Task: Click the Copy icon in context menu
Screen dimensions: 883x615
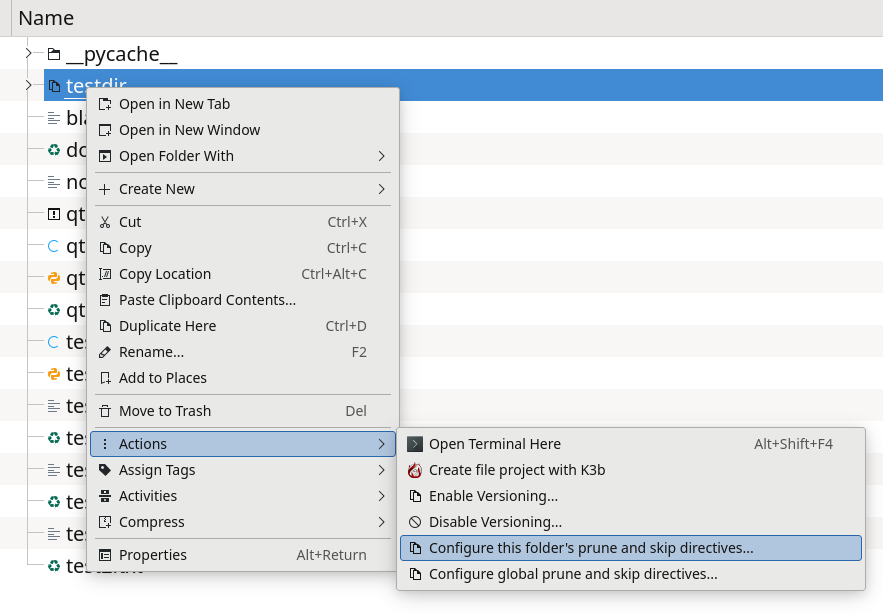Action: click(x=105, y=248)
